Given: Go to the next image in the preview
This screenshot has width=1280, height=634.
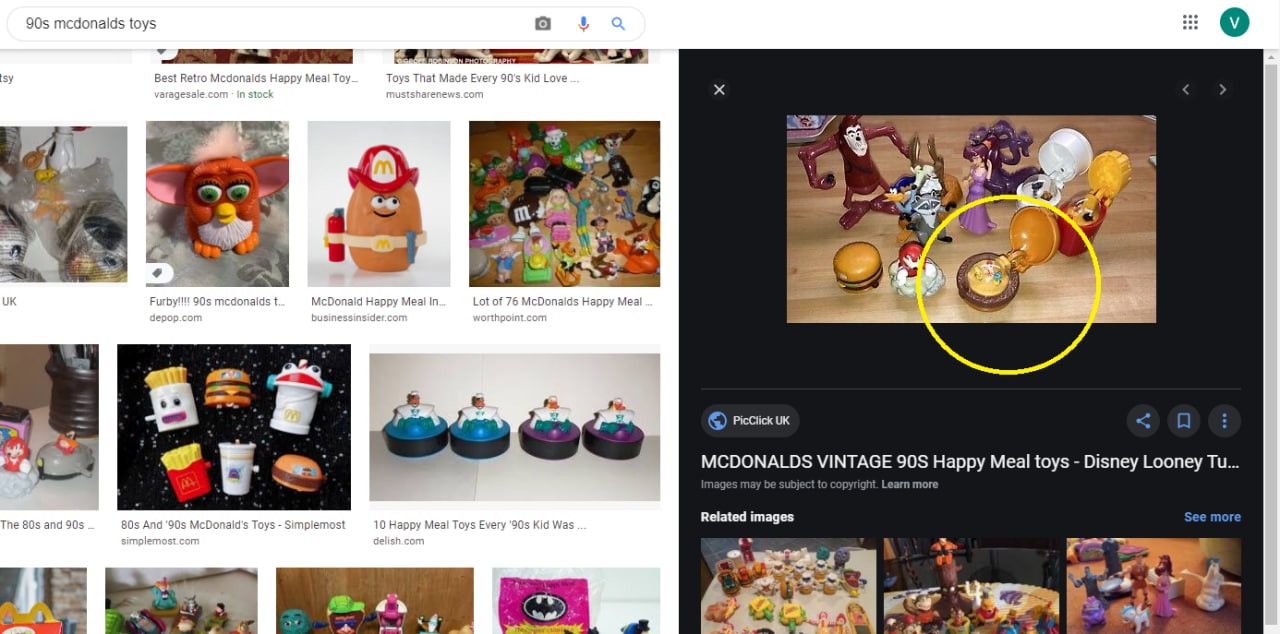Looking at the screenshot, I should [1222, 90].
